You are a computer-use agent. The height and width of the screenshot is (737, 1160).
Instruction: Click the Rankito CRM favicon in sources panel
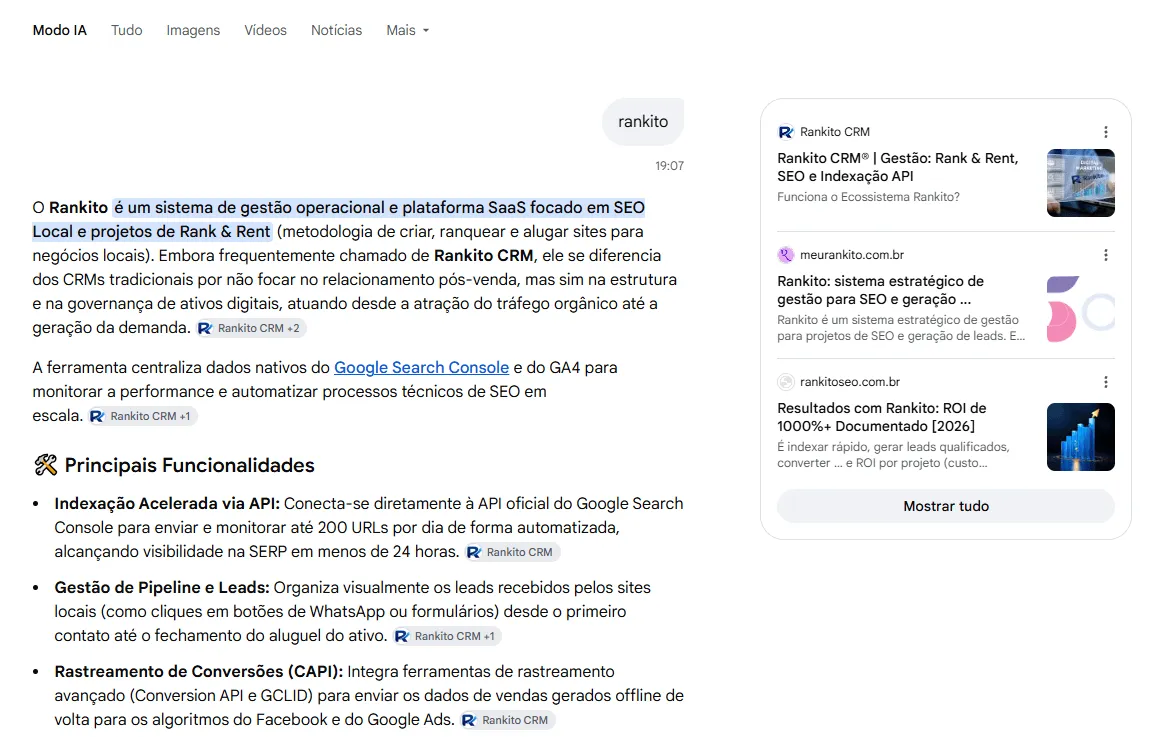(x=786, y=132)
